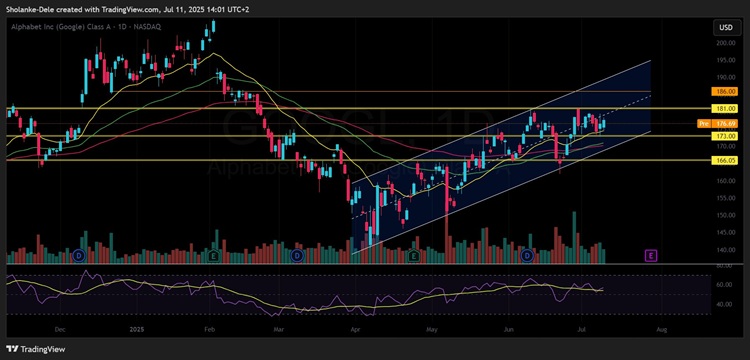The width and height of the screenshot is (750, 360).
Task: Select the Apr label on time axis
Action: click(354, 330)
